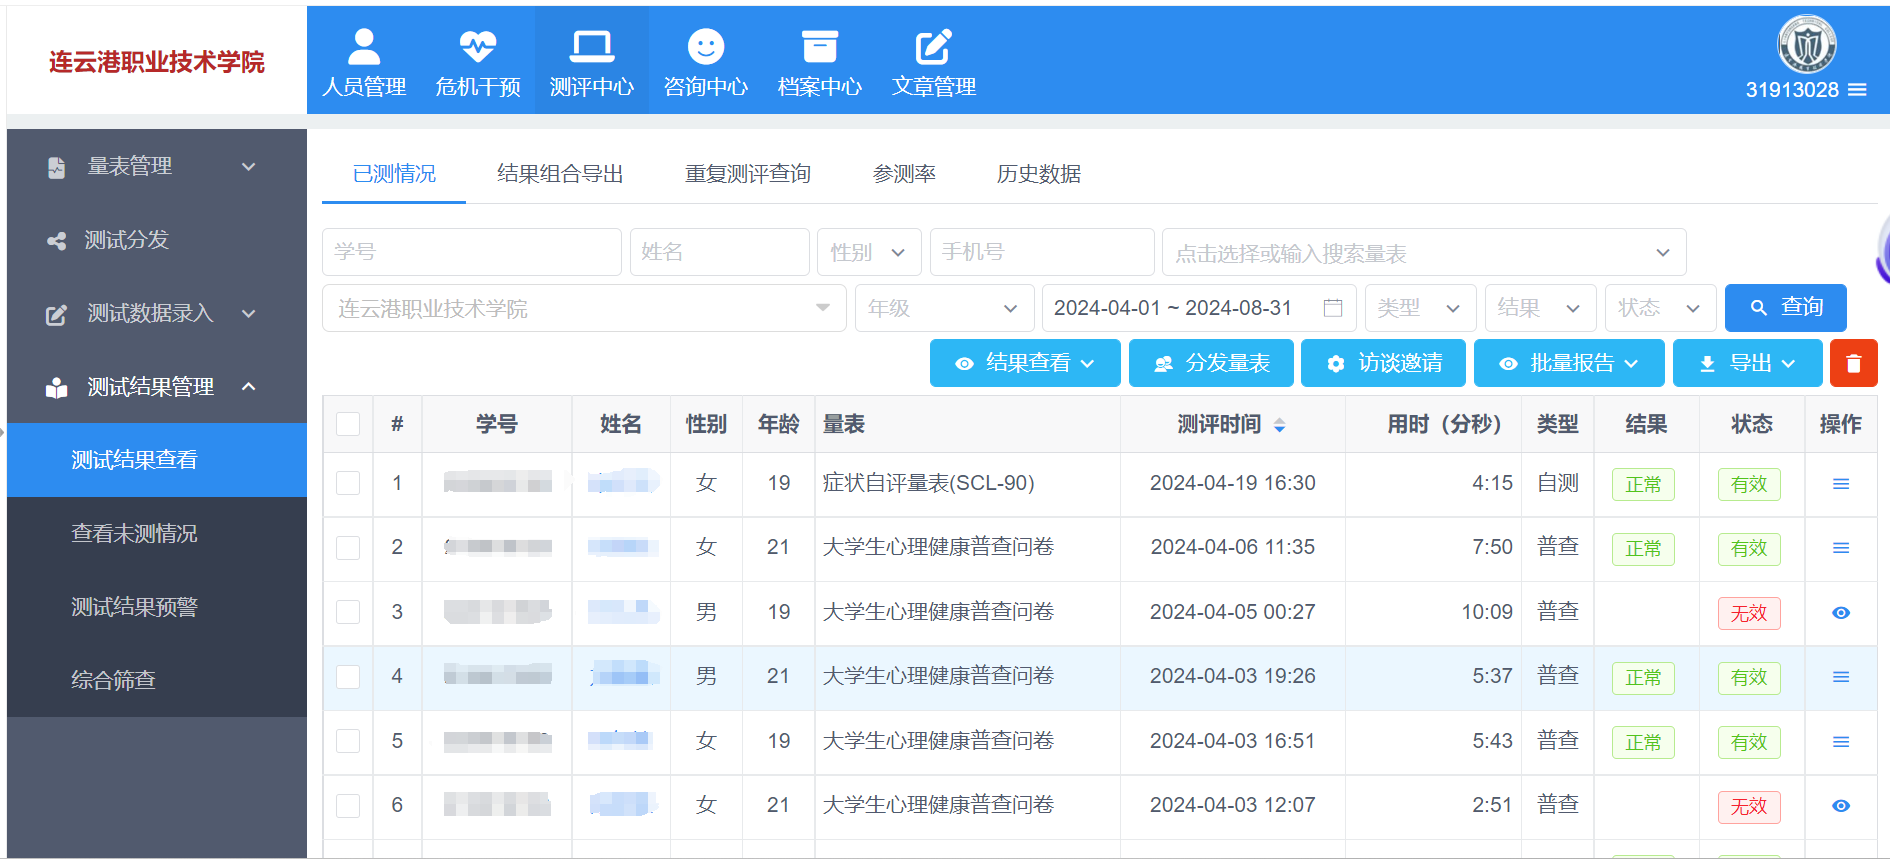Check the row 3 checkbox
Image resolution: width=1890 pixels, height=859 pixels.
pyautogui.click(x=348, y=612)
